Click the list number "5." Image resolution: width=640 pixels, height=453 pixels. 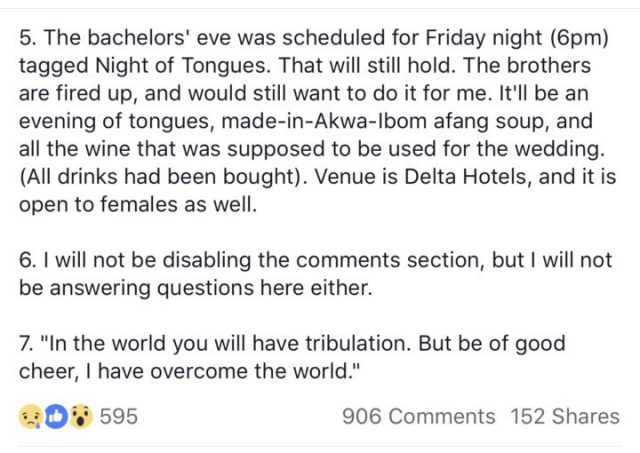pos(28,38)
